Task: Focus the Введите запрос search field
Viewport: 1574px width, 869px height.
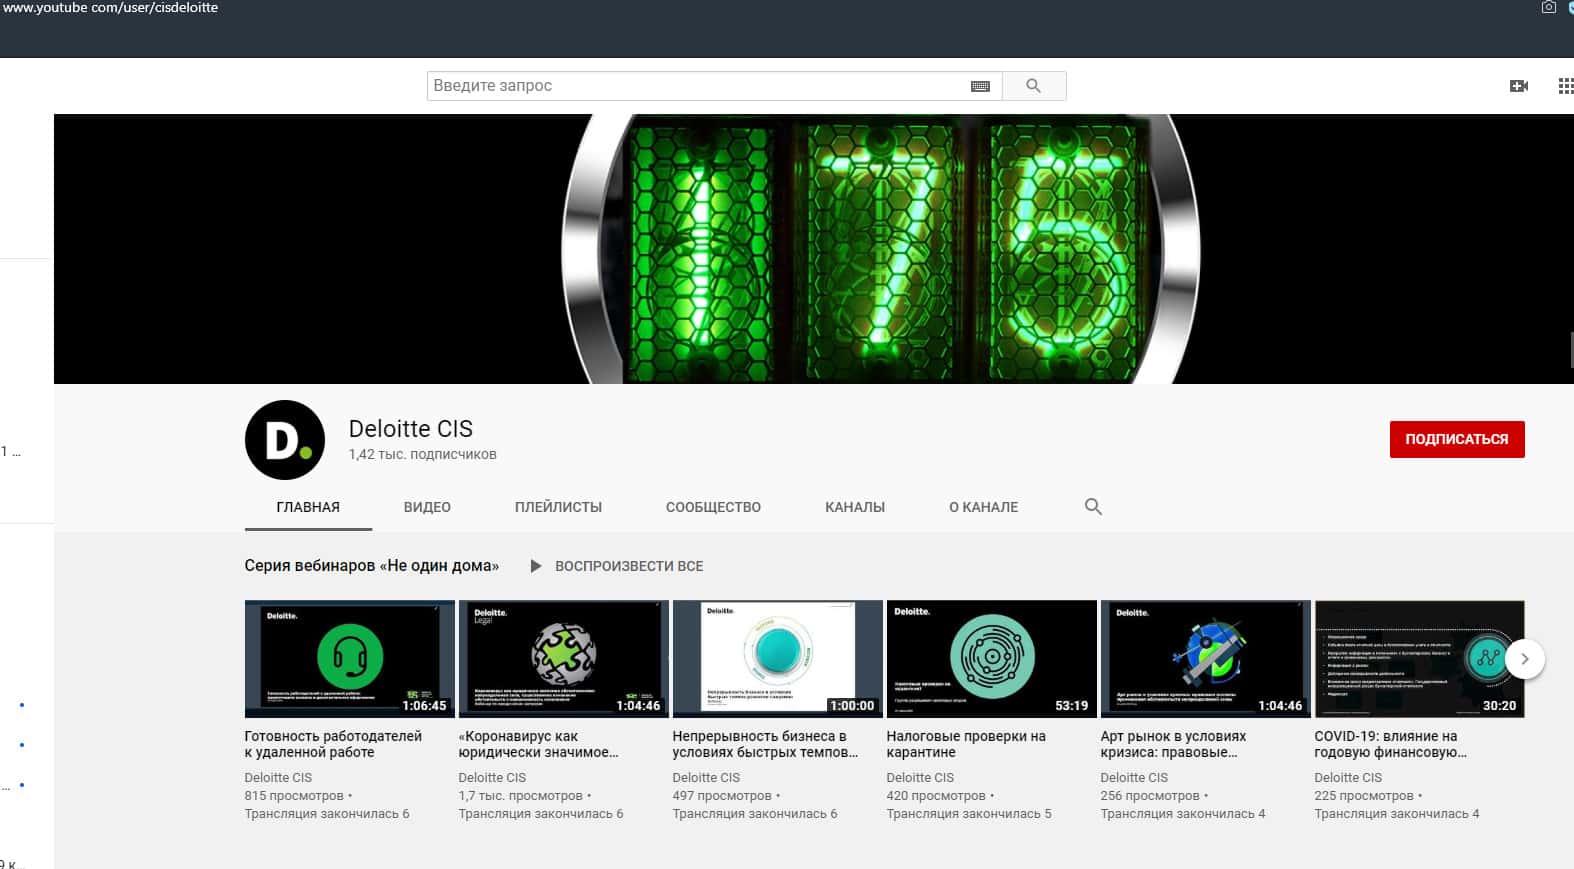Action: coord(695,86)
